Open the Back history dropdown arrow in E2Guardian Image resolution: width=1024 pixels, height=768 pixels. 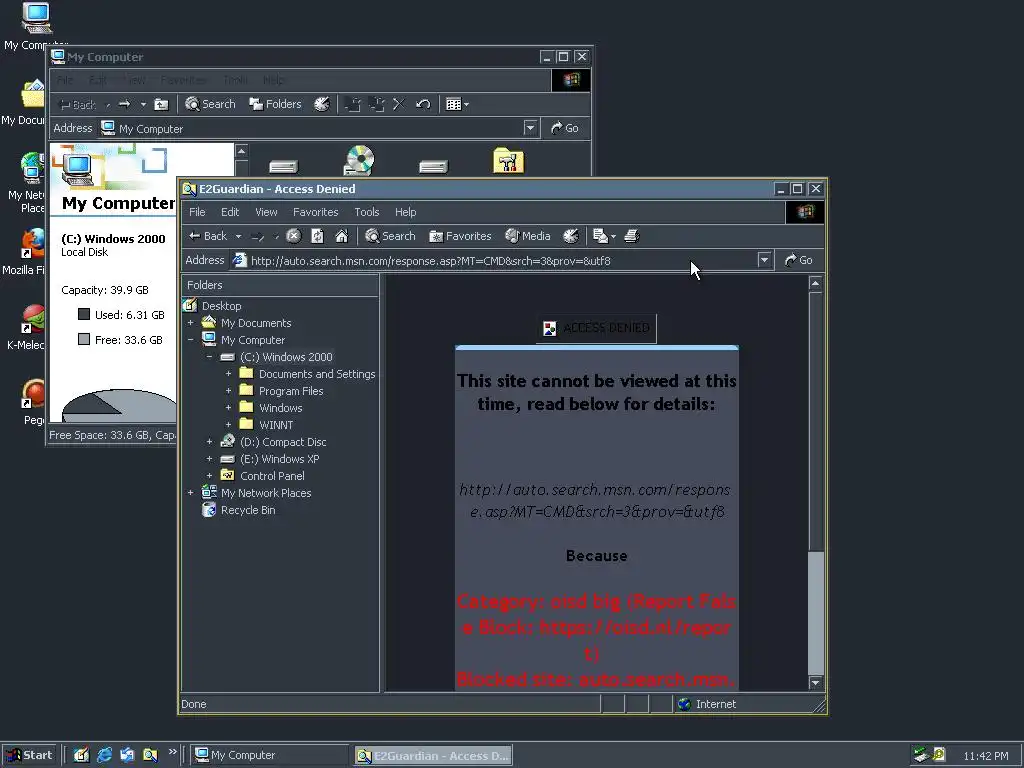tap(238, 236)
